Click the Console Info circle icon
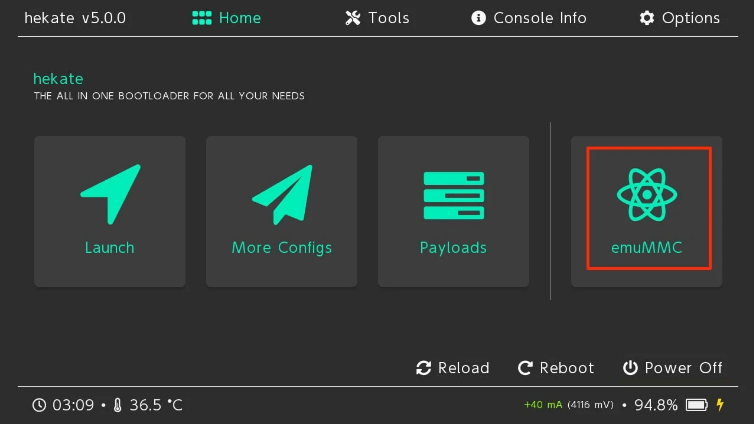 pyautogui.click(x=478, y=18)
